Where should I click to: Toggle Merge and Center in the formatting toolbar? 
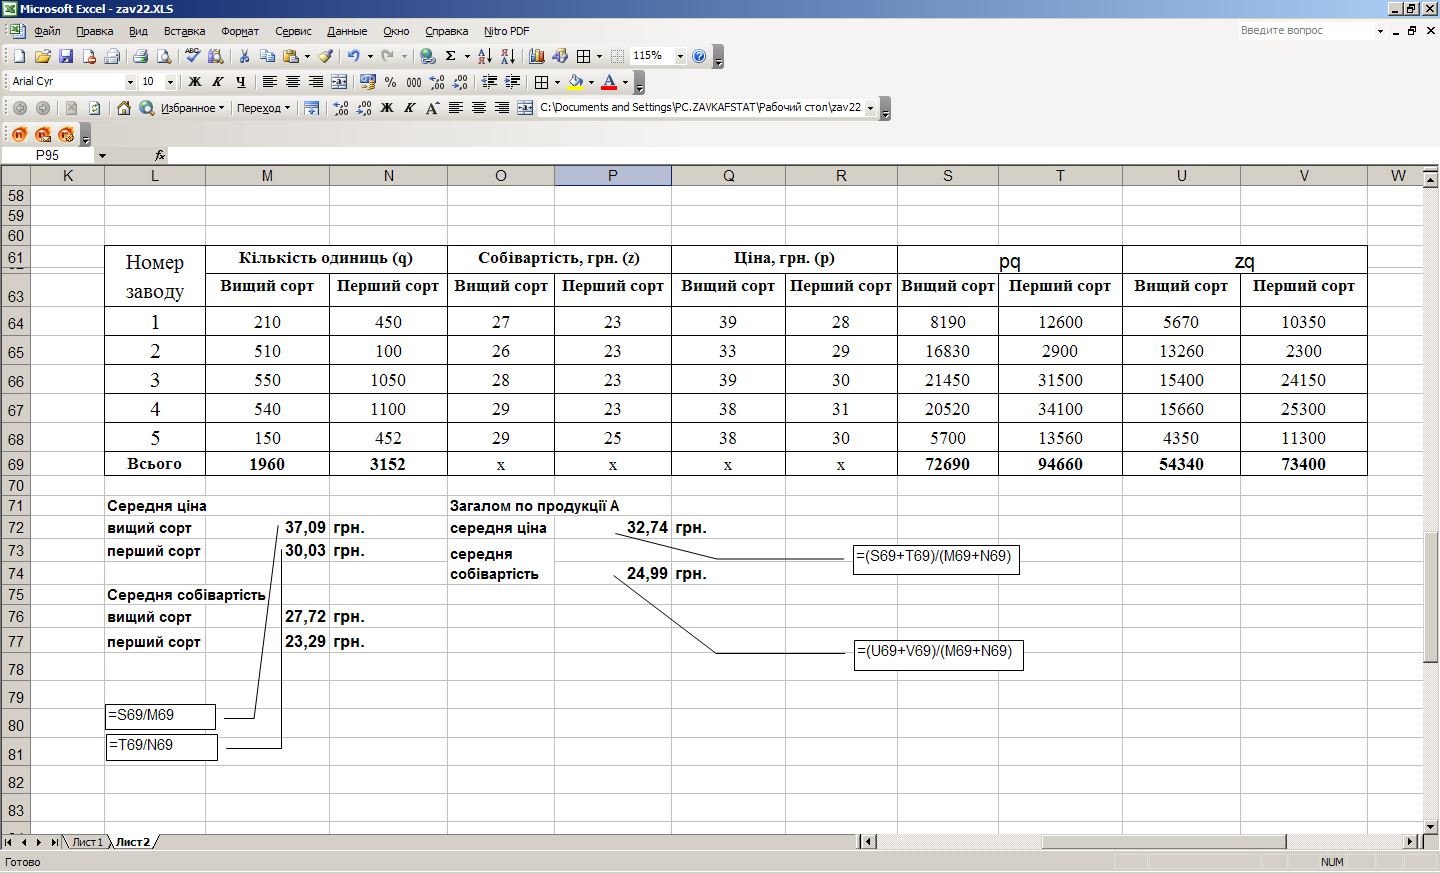point(339,82)
